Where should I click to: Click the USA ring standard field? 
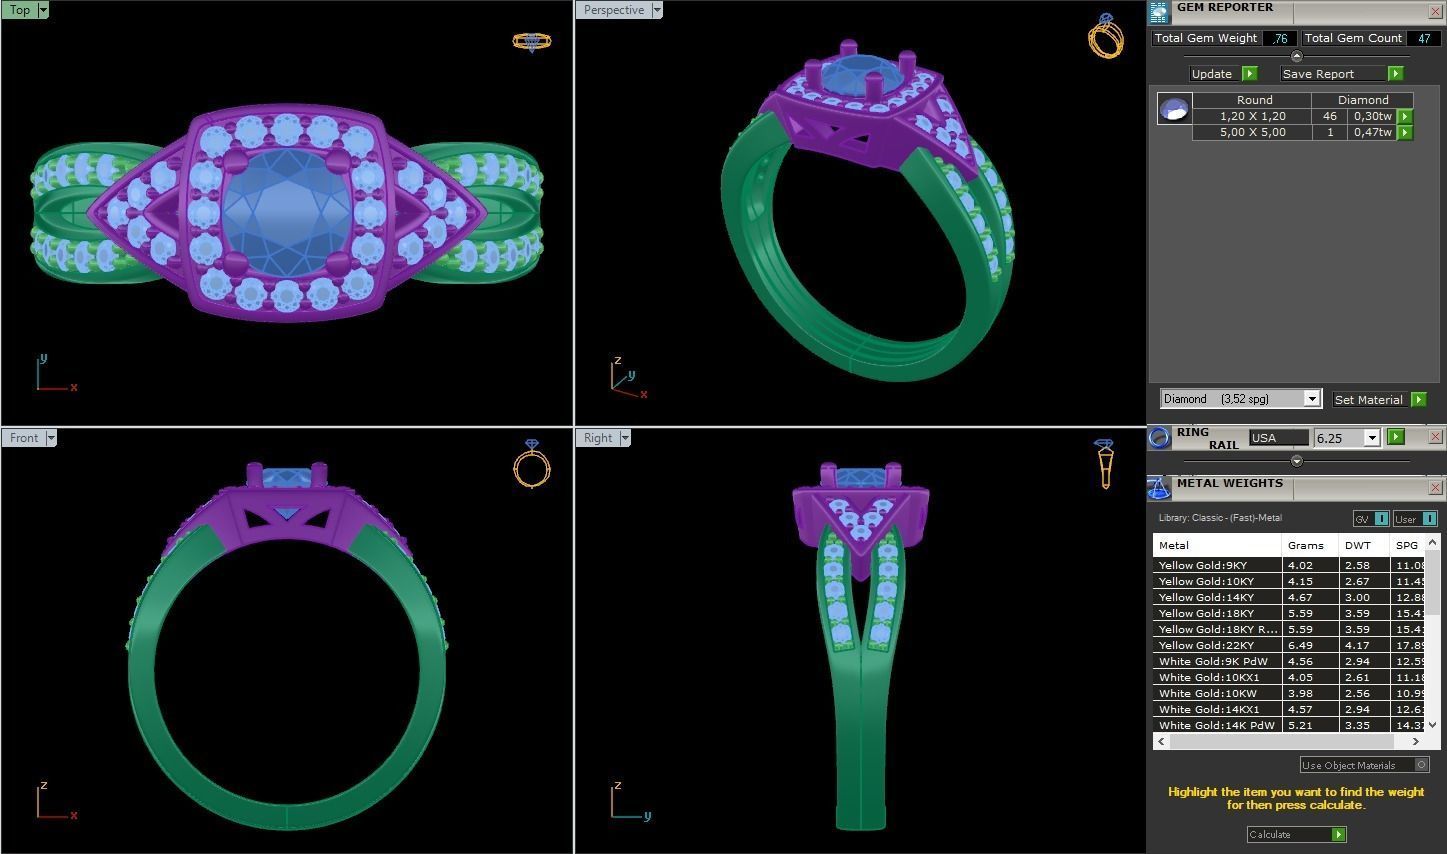click(1278, 437)
